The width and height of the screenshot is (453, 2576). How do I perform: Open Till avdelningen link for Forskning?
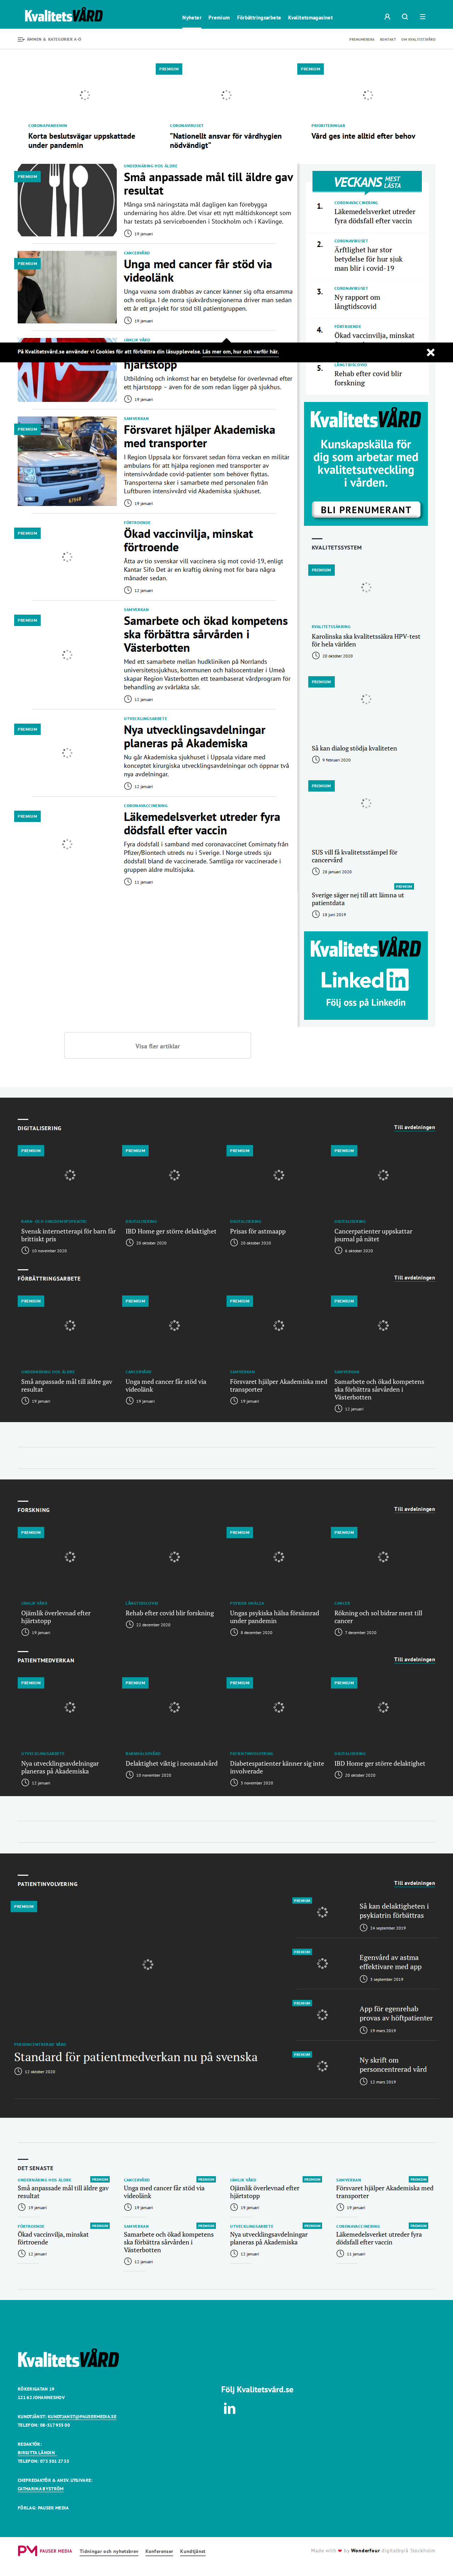coord(414,1509)
